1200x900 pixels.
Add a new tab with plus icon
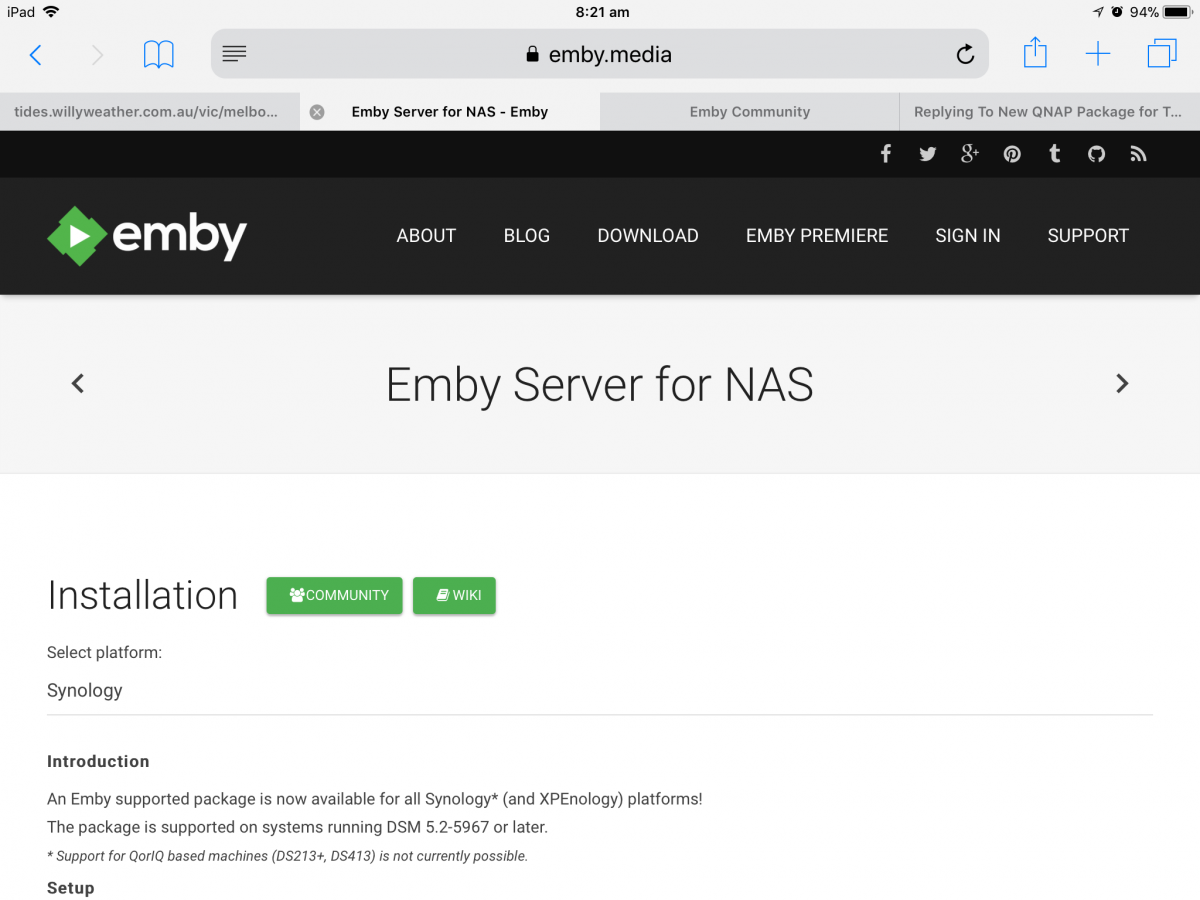(1098, 54)
